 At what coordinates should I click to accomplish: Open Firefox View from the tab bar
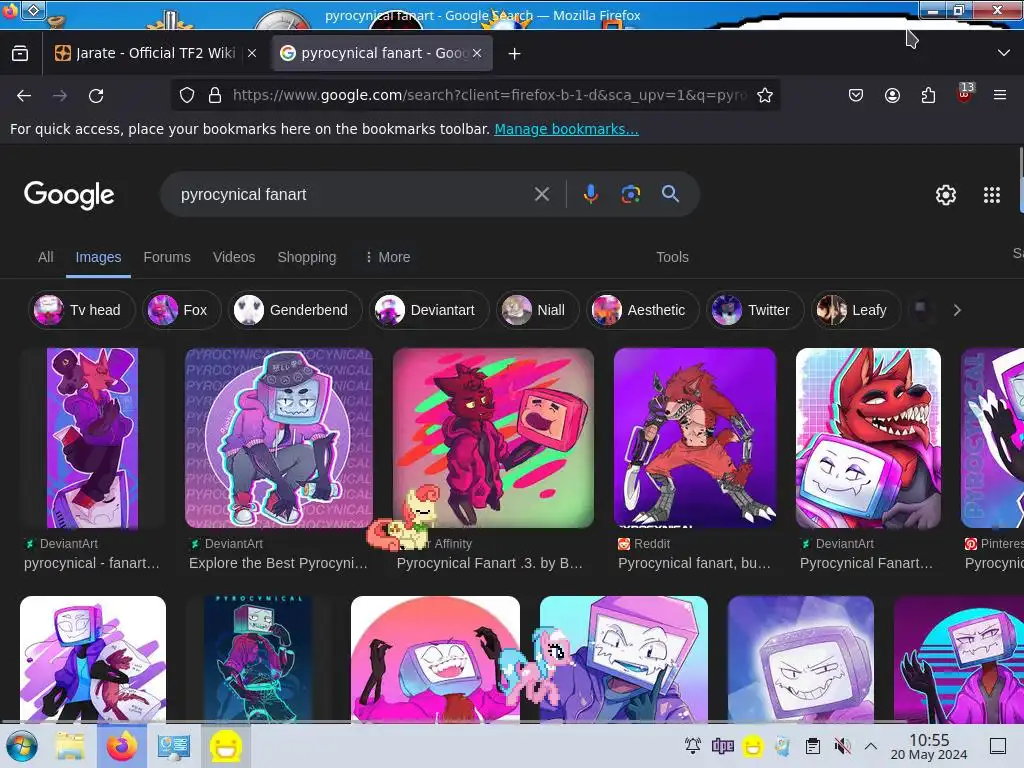pos(20,53)
